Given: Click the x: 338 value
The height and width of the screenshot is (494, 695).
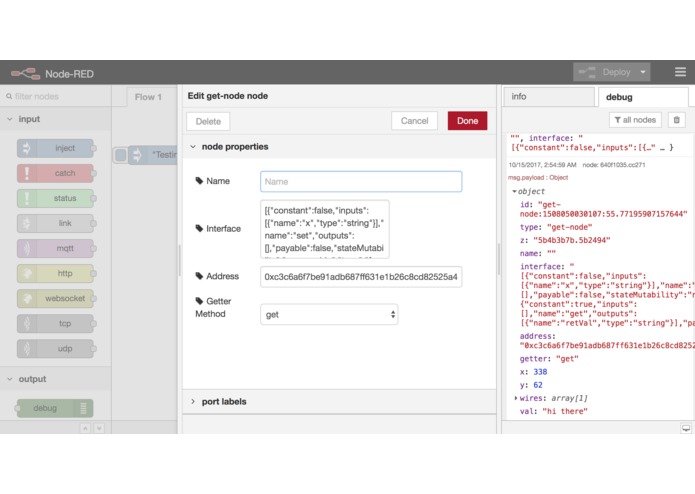Looking at the screenshot, I should [540, 372].
